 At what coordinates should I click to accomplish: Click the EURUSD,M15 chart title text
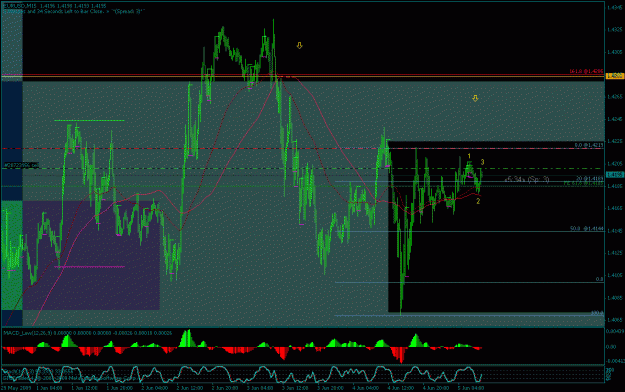20,6
